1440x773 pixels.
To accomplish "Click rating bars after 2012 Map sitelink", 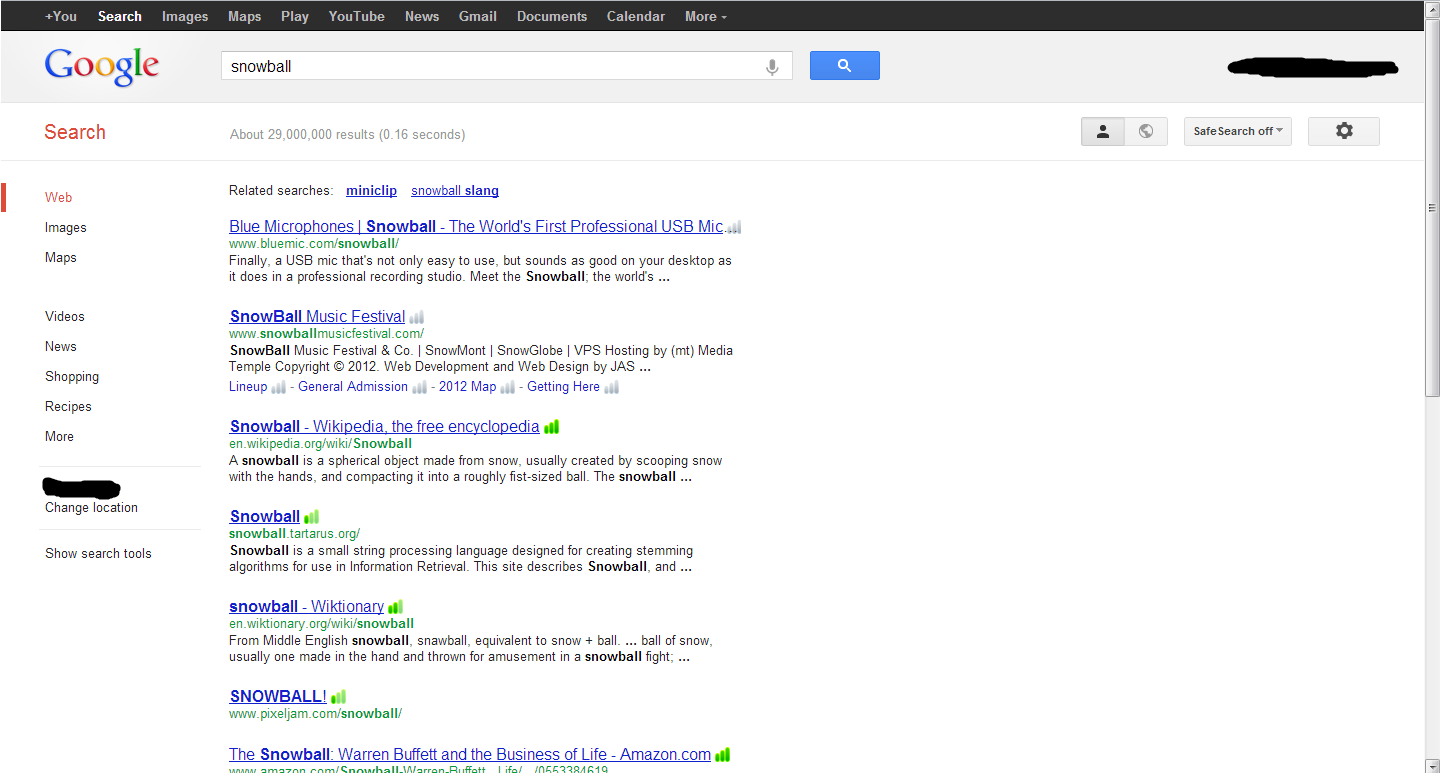I will tap(508, 387).
